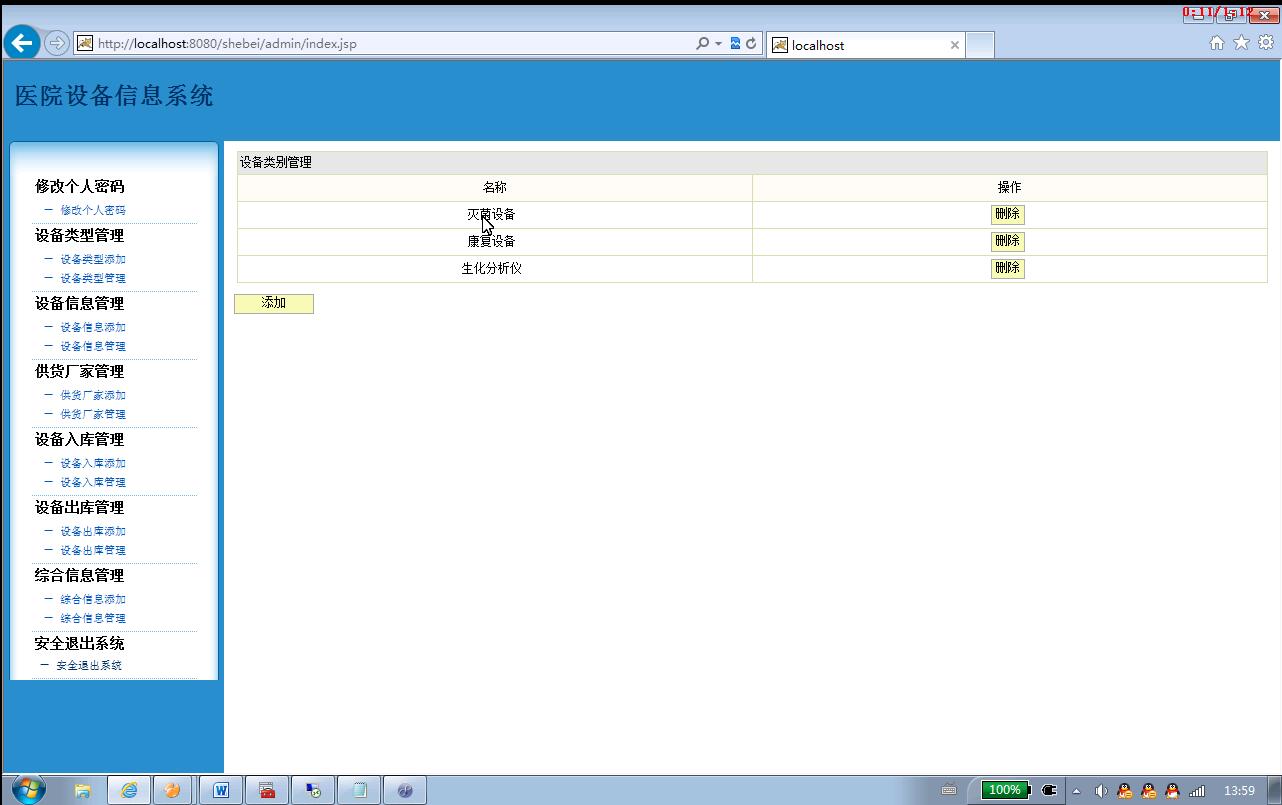Open the browser Home icon

[1217, 42]
